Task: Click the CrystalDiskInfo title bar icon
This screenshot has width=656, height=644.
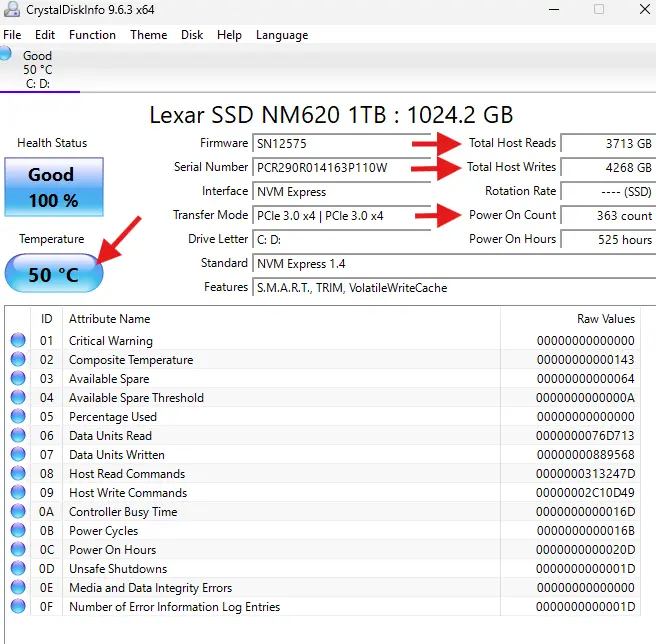Action: coord(11,9)
